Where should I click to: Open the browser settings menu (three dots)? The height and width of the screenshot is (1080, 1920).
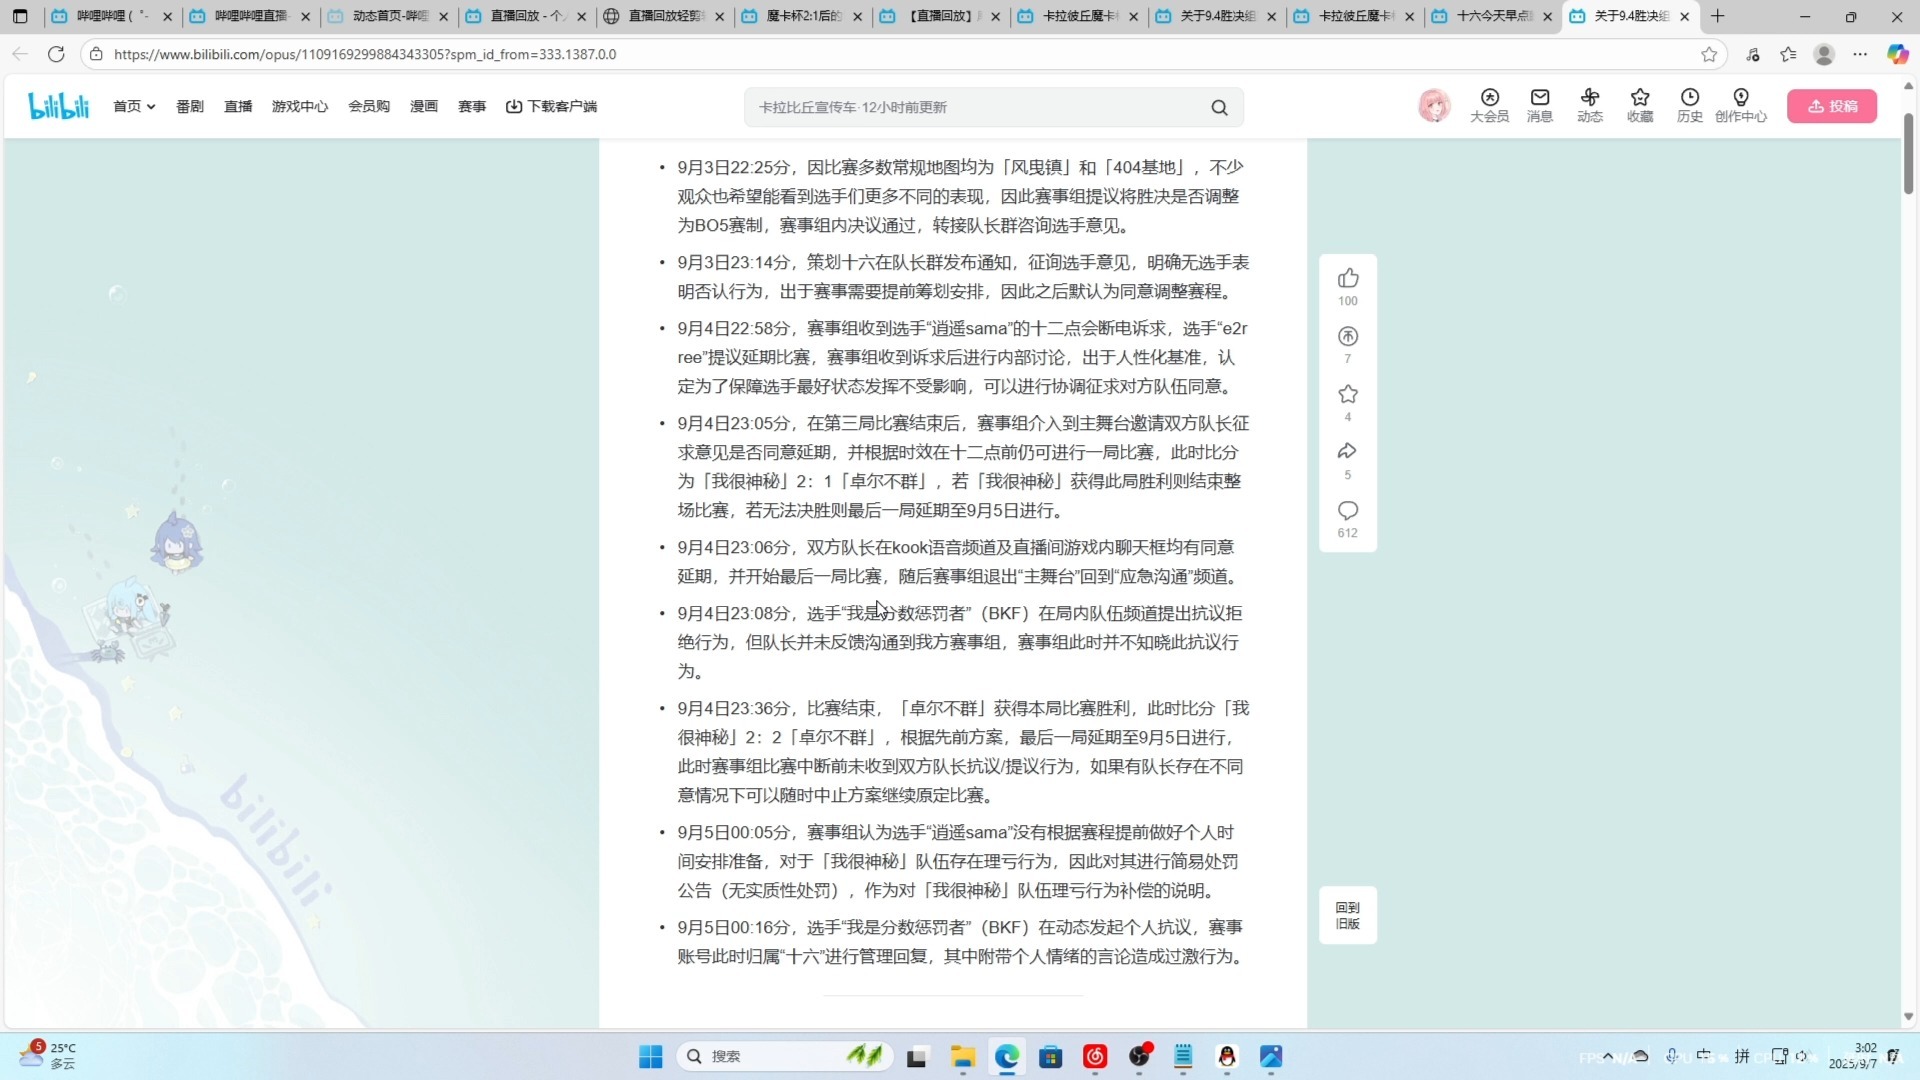(x=1860, y=55)
